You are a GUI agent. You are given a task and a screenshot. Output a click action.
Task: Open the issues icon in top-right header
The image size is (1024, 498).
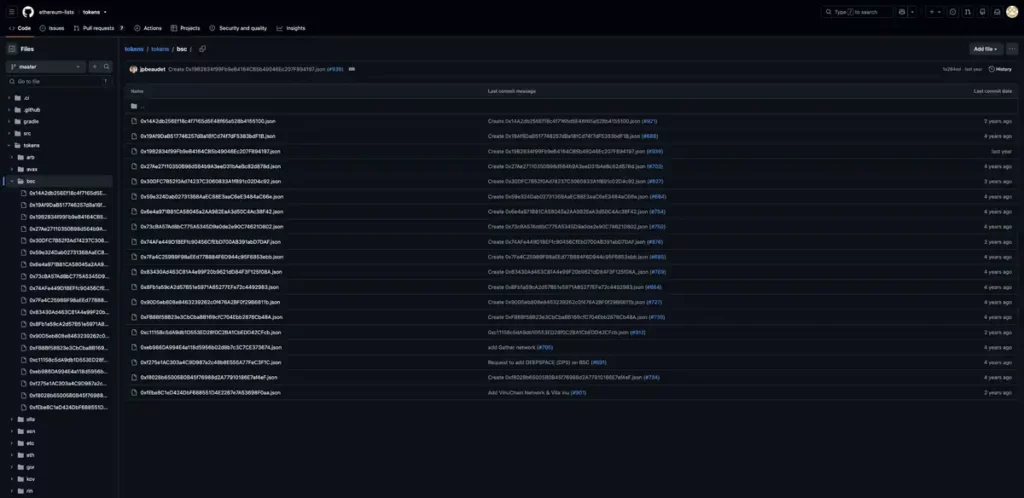tap(952, 12)
